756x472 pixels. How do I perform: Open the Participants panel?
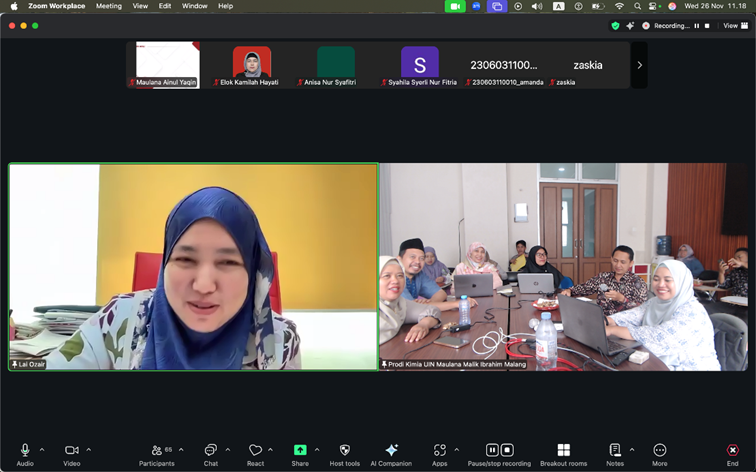(x=156, y=450)
